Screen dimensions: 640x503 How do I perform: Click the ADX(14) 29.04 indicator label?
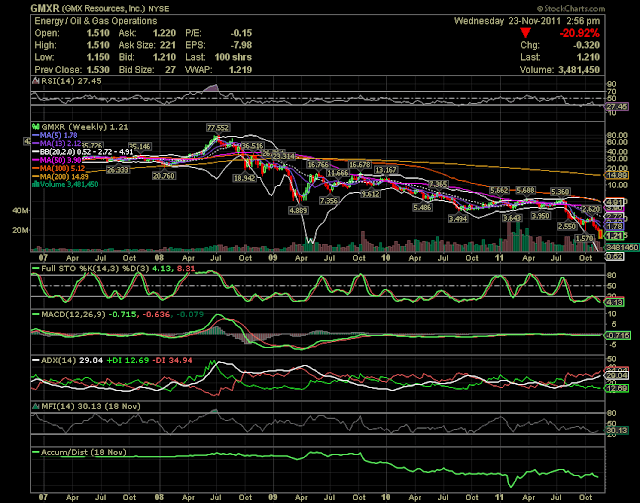tap(72, 361)
